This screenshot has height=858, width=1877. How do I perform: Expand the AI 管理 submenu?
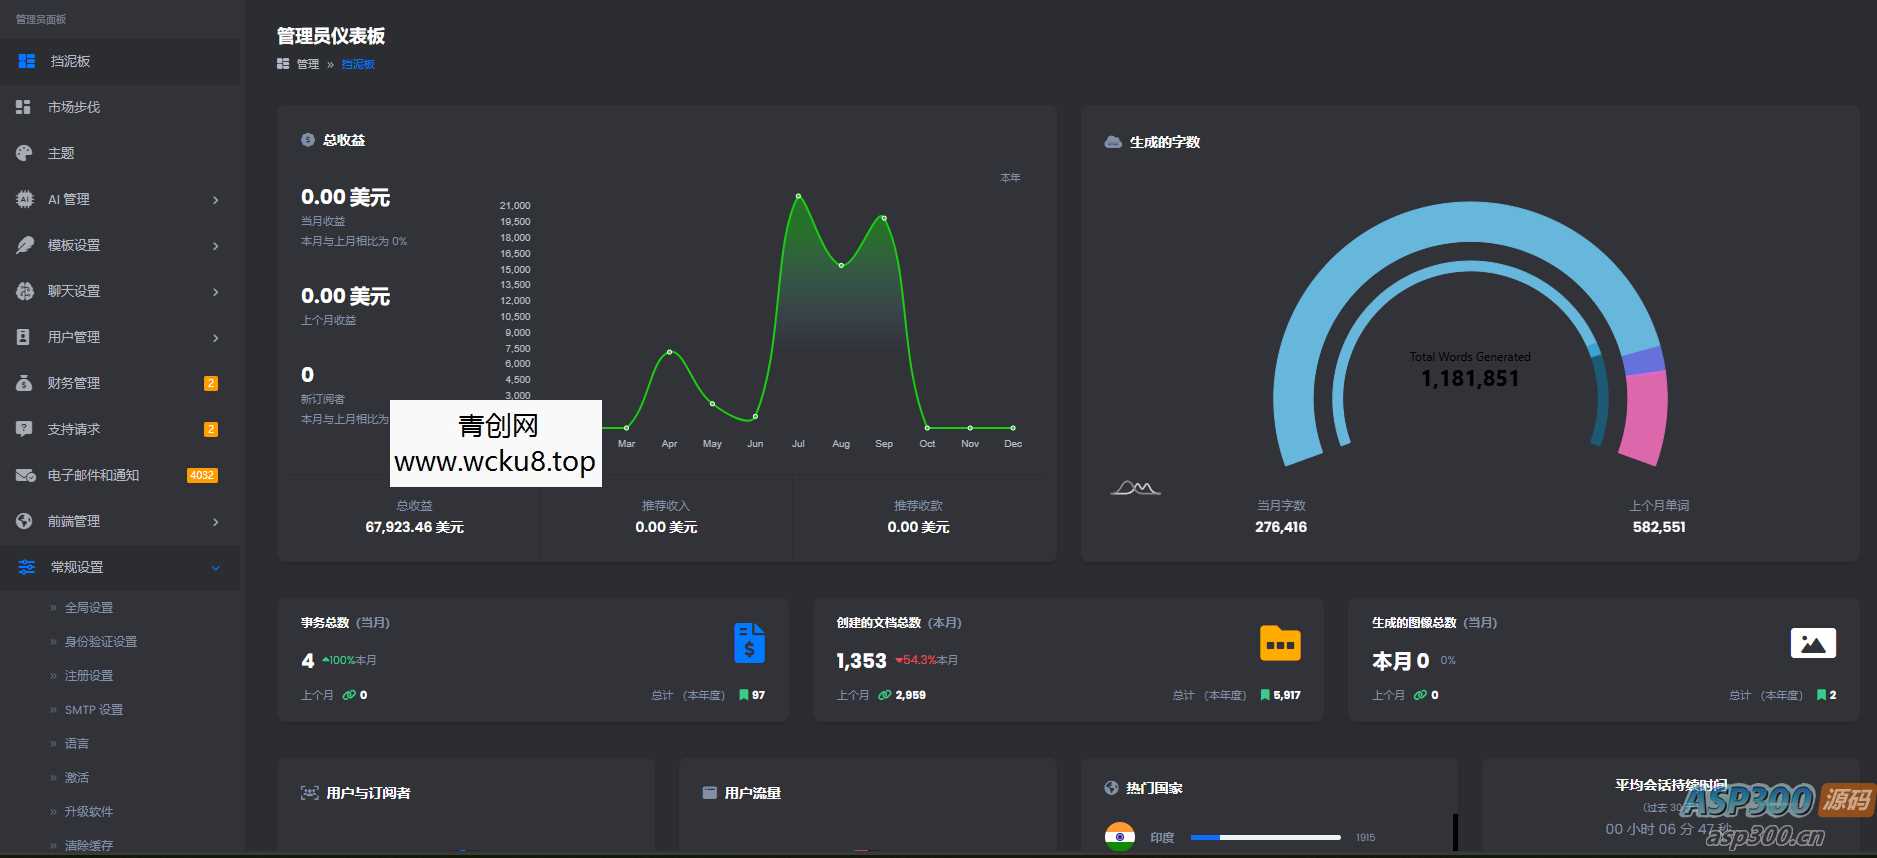pyautogui.click(x=215, y=200)
